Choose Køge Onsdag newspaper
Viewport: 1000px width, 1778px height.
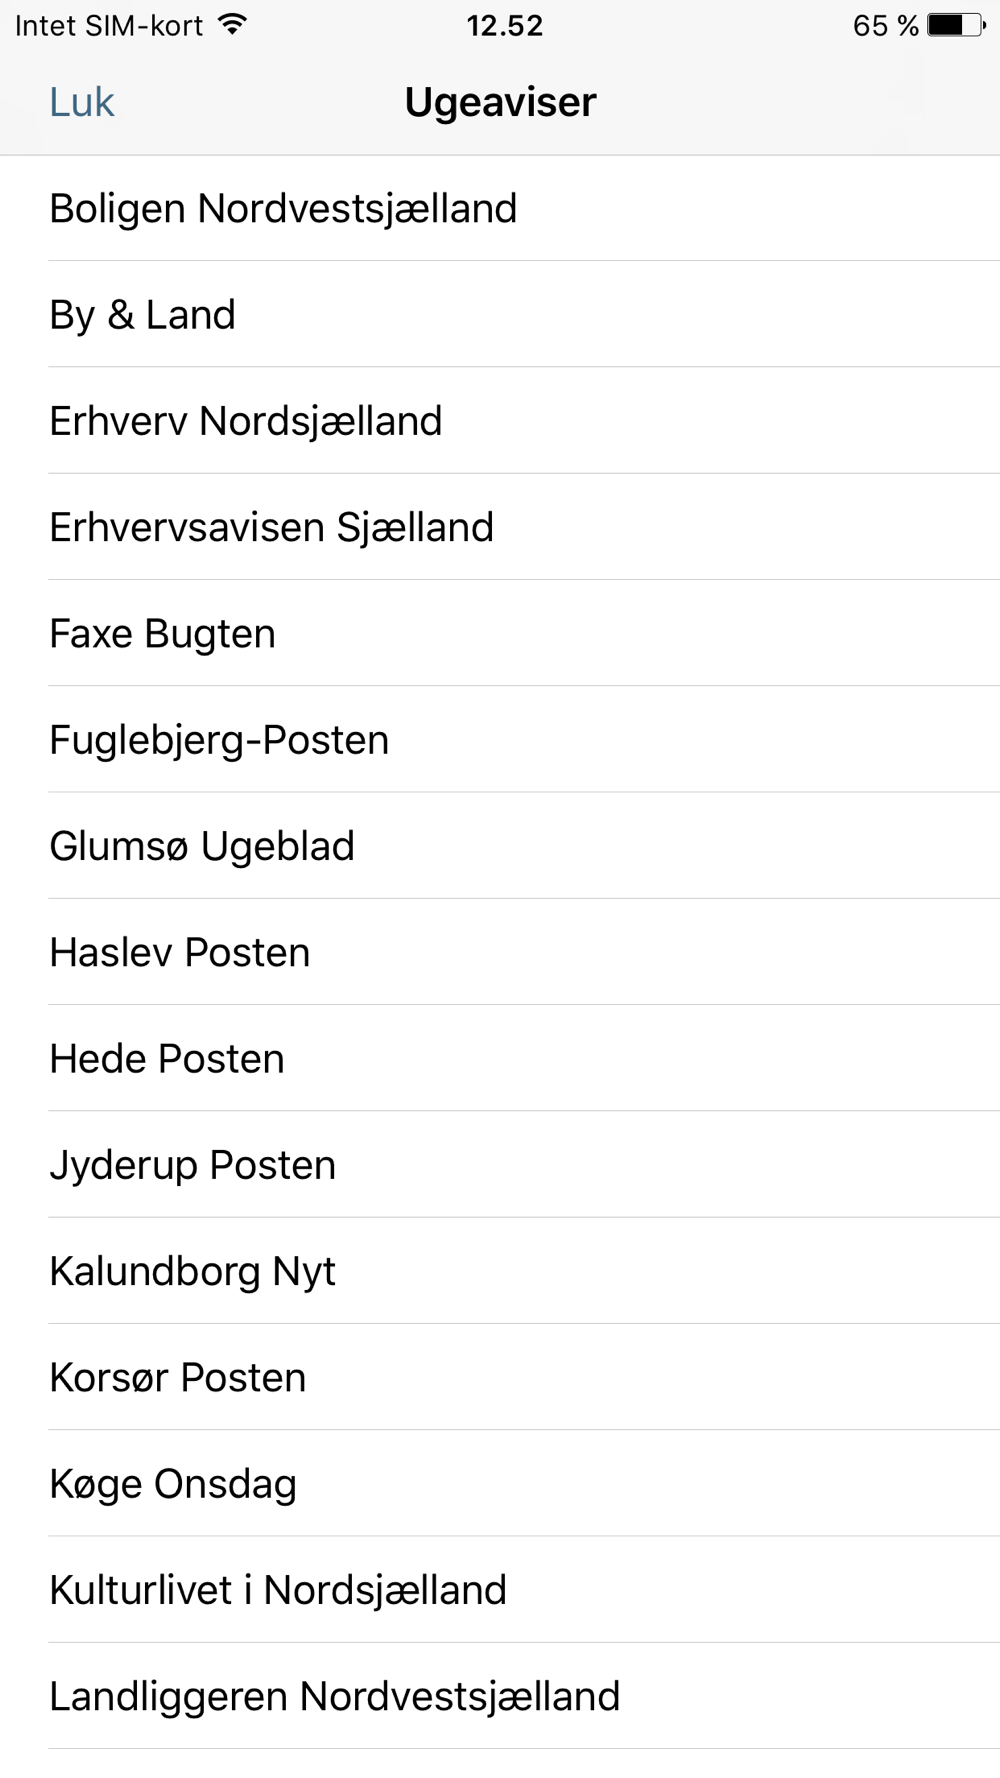click(x=174, y=1484)
